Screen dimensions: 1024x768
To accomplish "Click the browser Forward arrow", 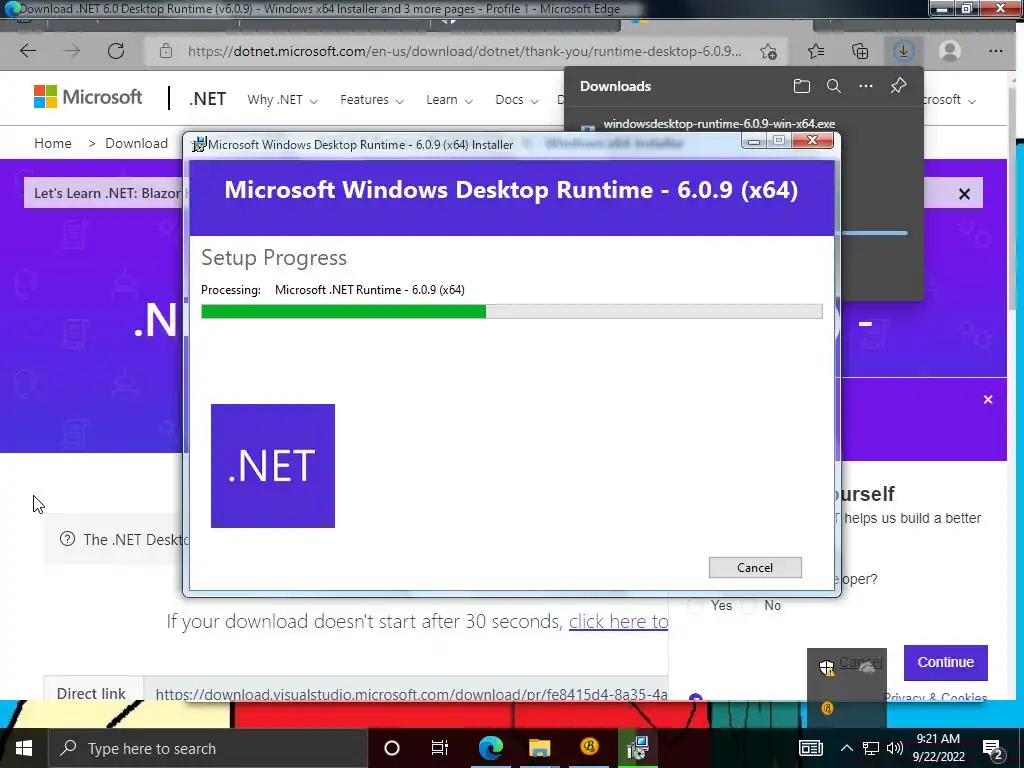I will click(72, 51).
